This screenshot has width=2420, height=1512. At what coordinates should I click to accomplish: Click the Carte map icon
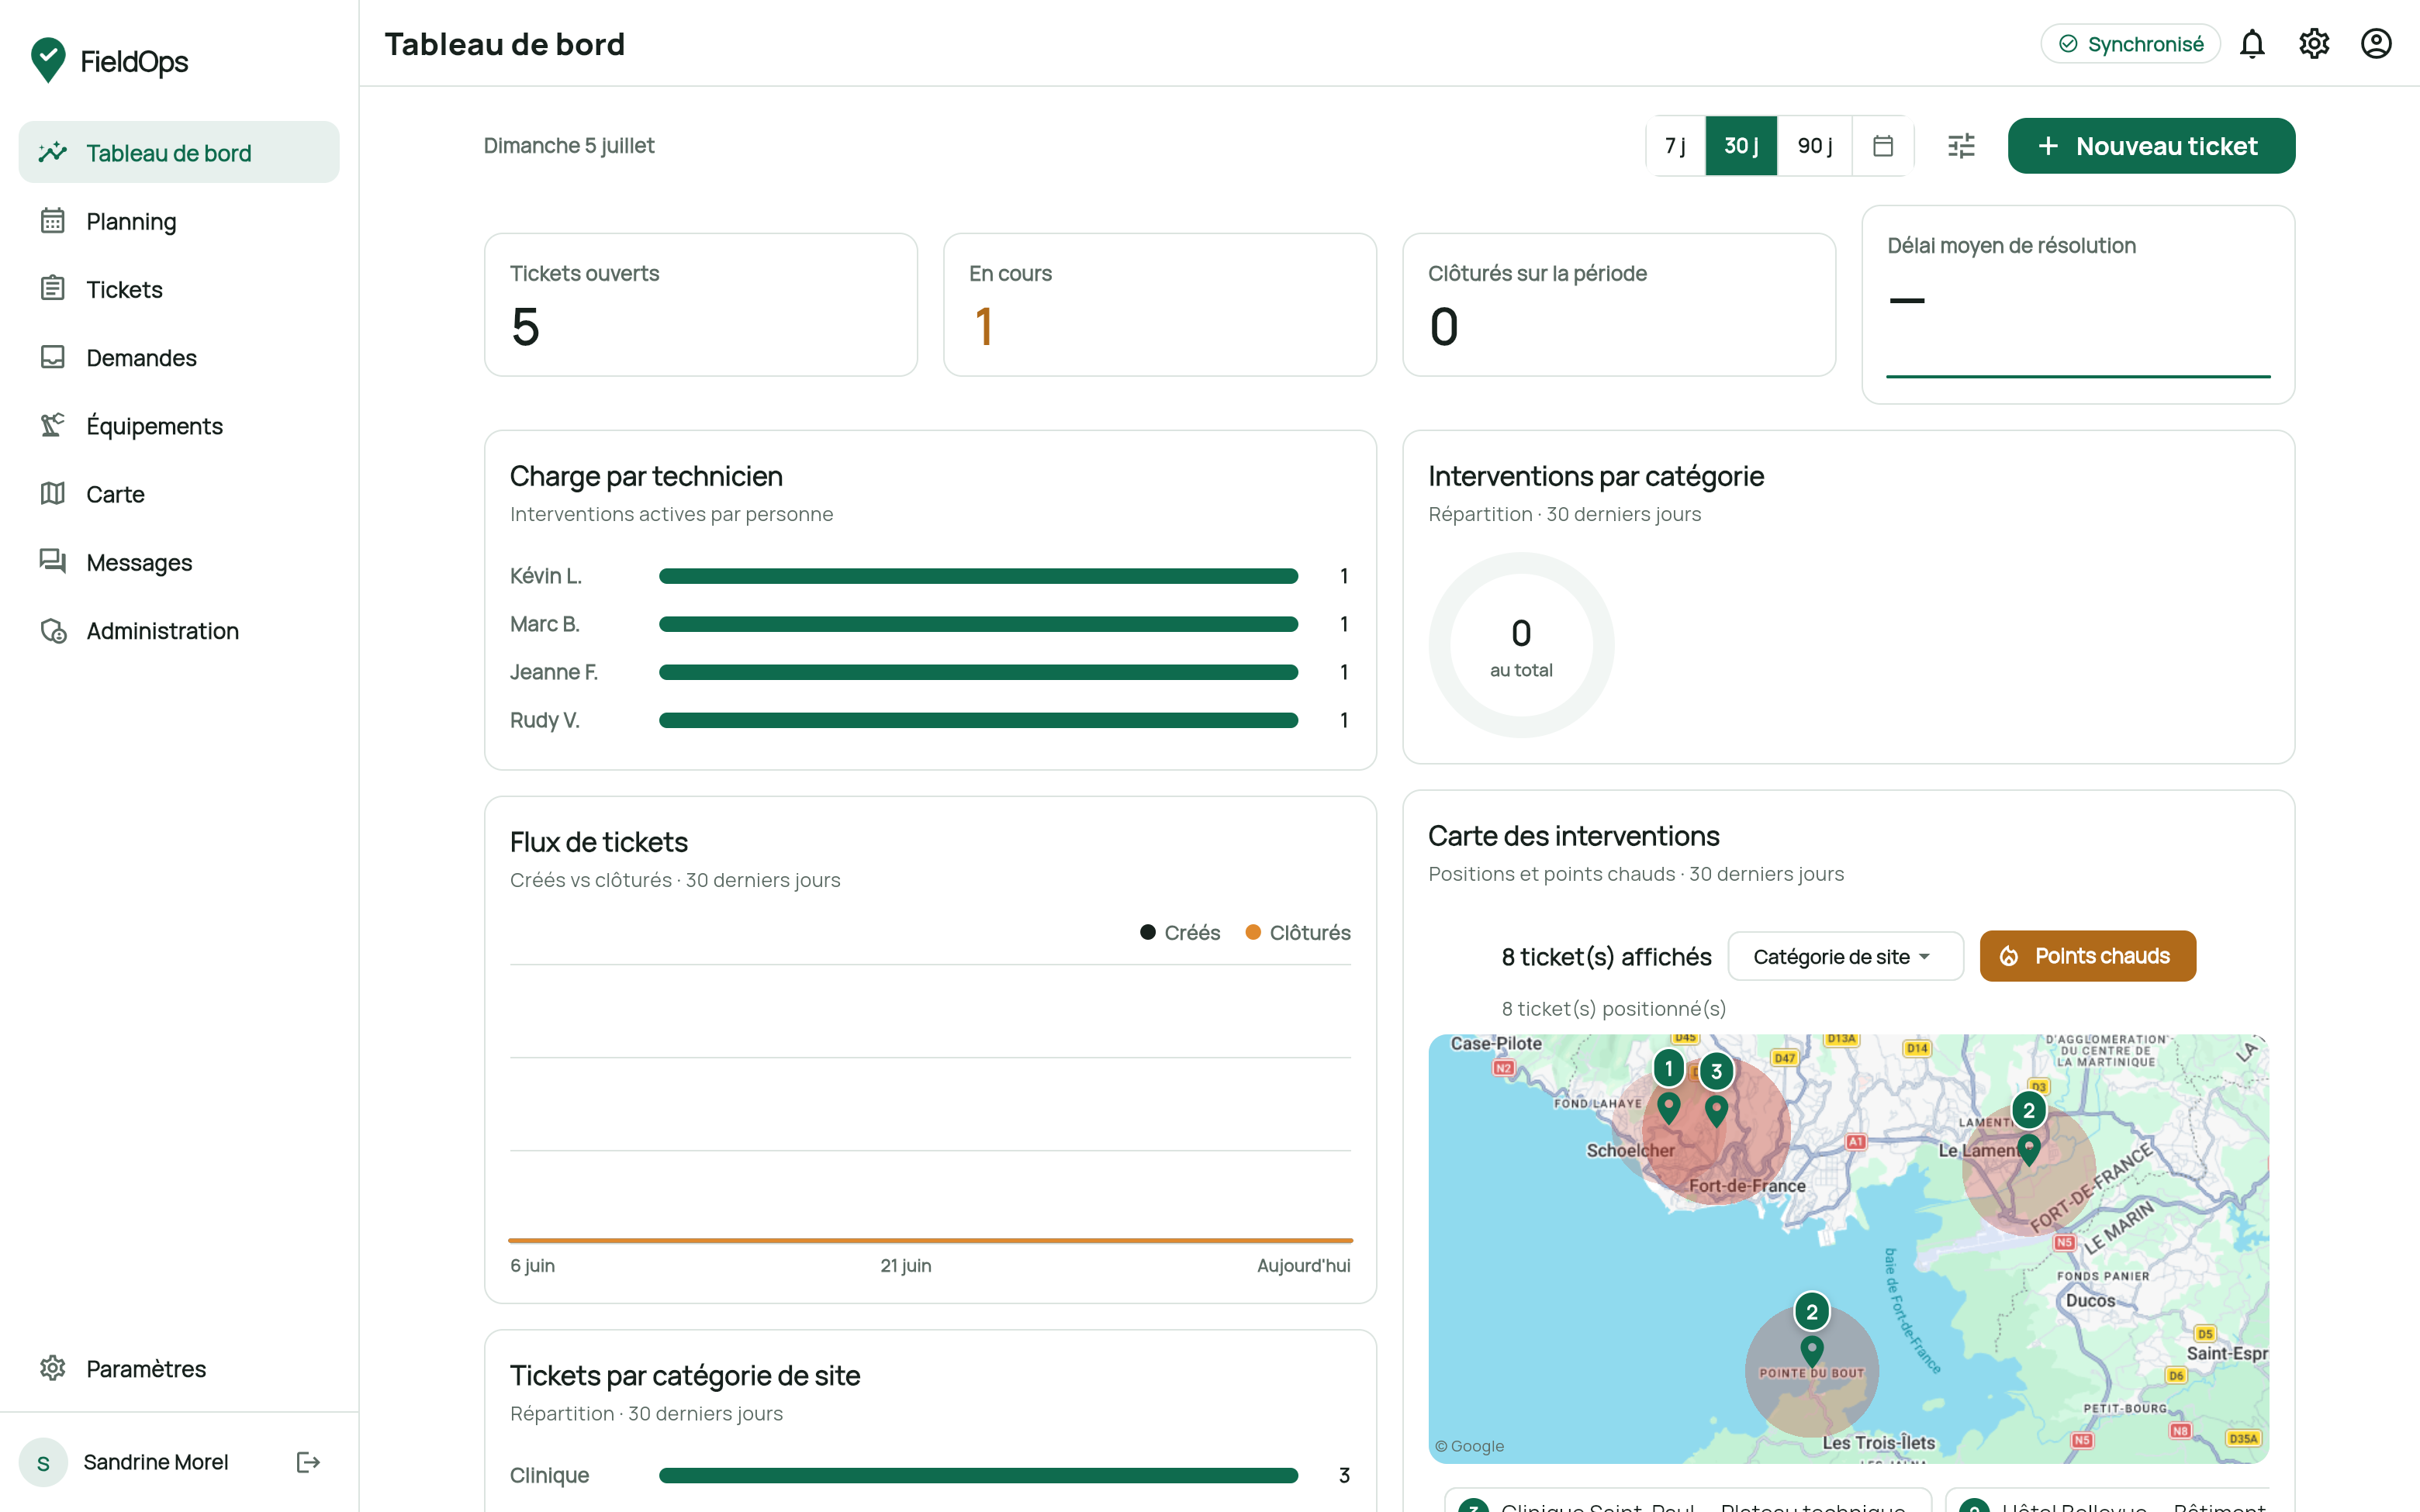point(53,493)
